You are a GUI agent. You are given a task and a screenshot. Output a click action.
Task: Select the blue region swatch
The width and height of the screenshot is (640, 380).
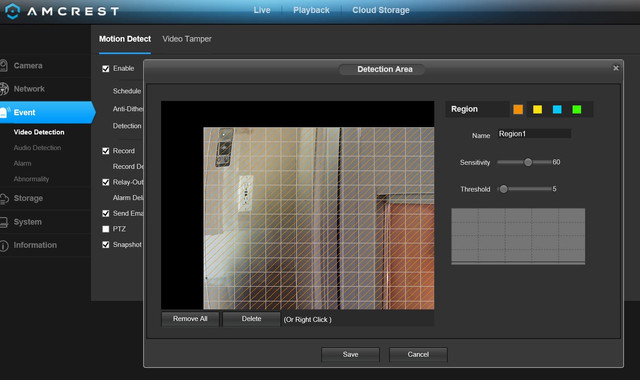(557, 109)
